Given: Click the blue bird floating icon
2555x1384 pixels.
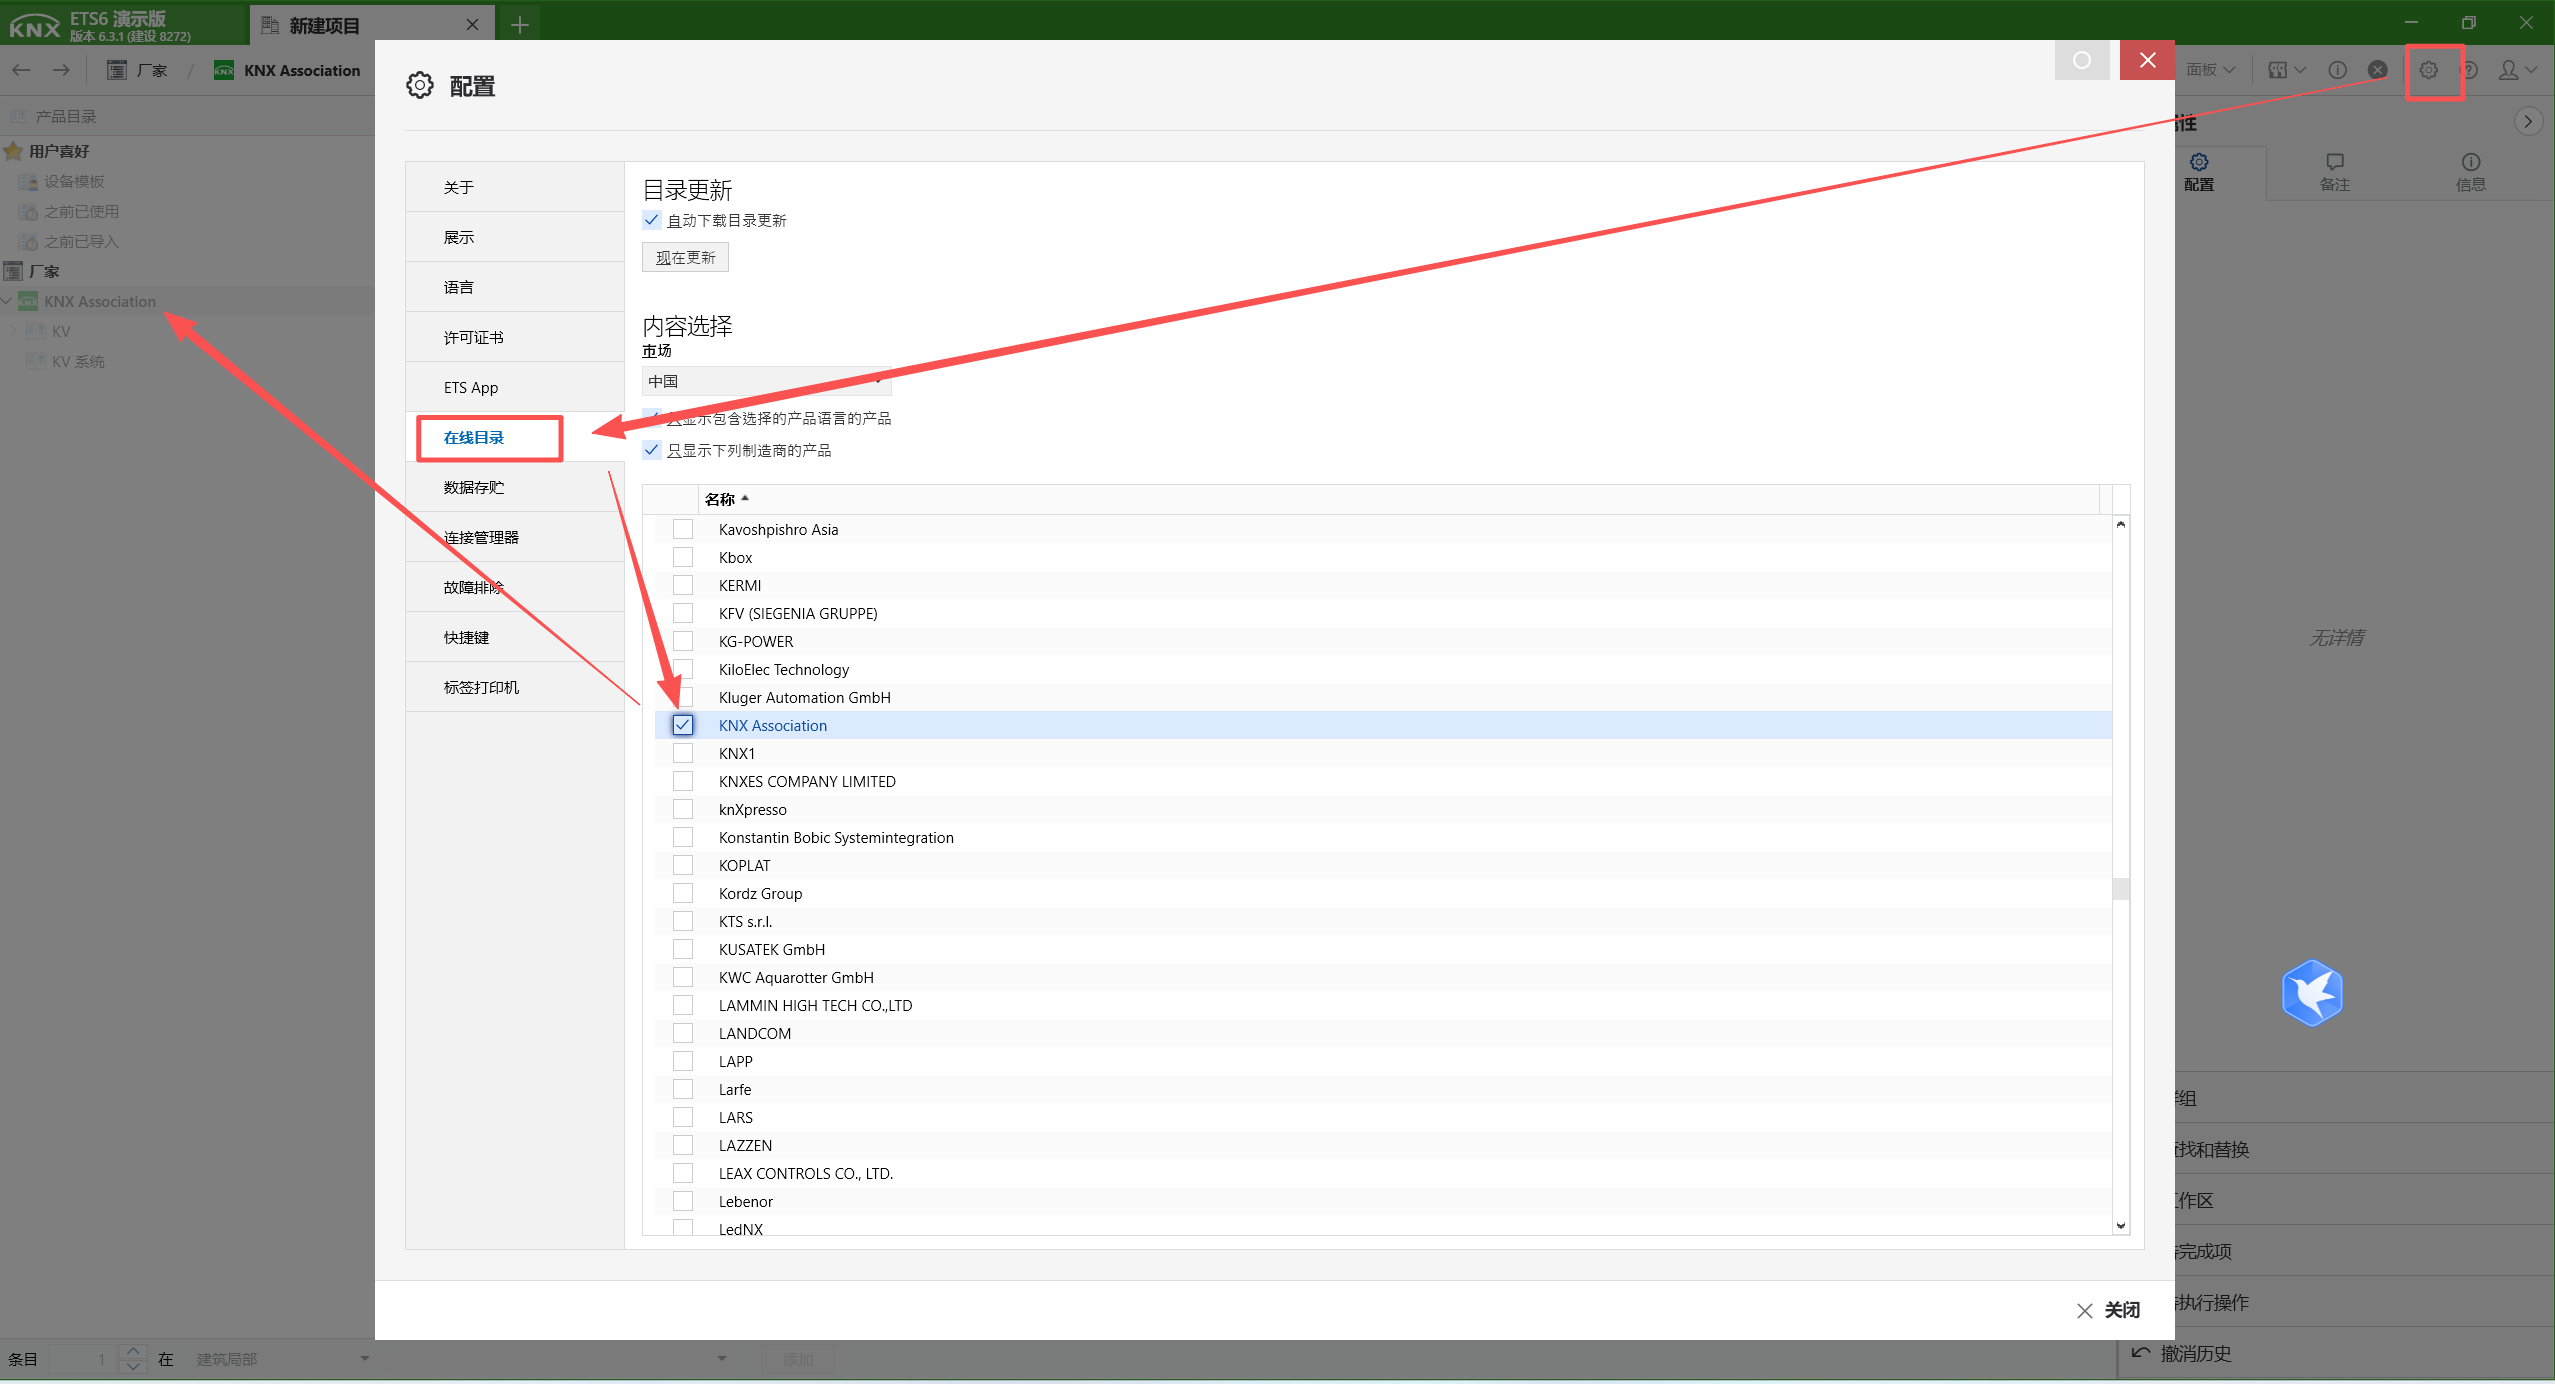Looking at the screenshot, I should pyautogui.click(x=2311, y=993).
